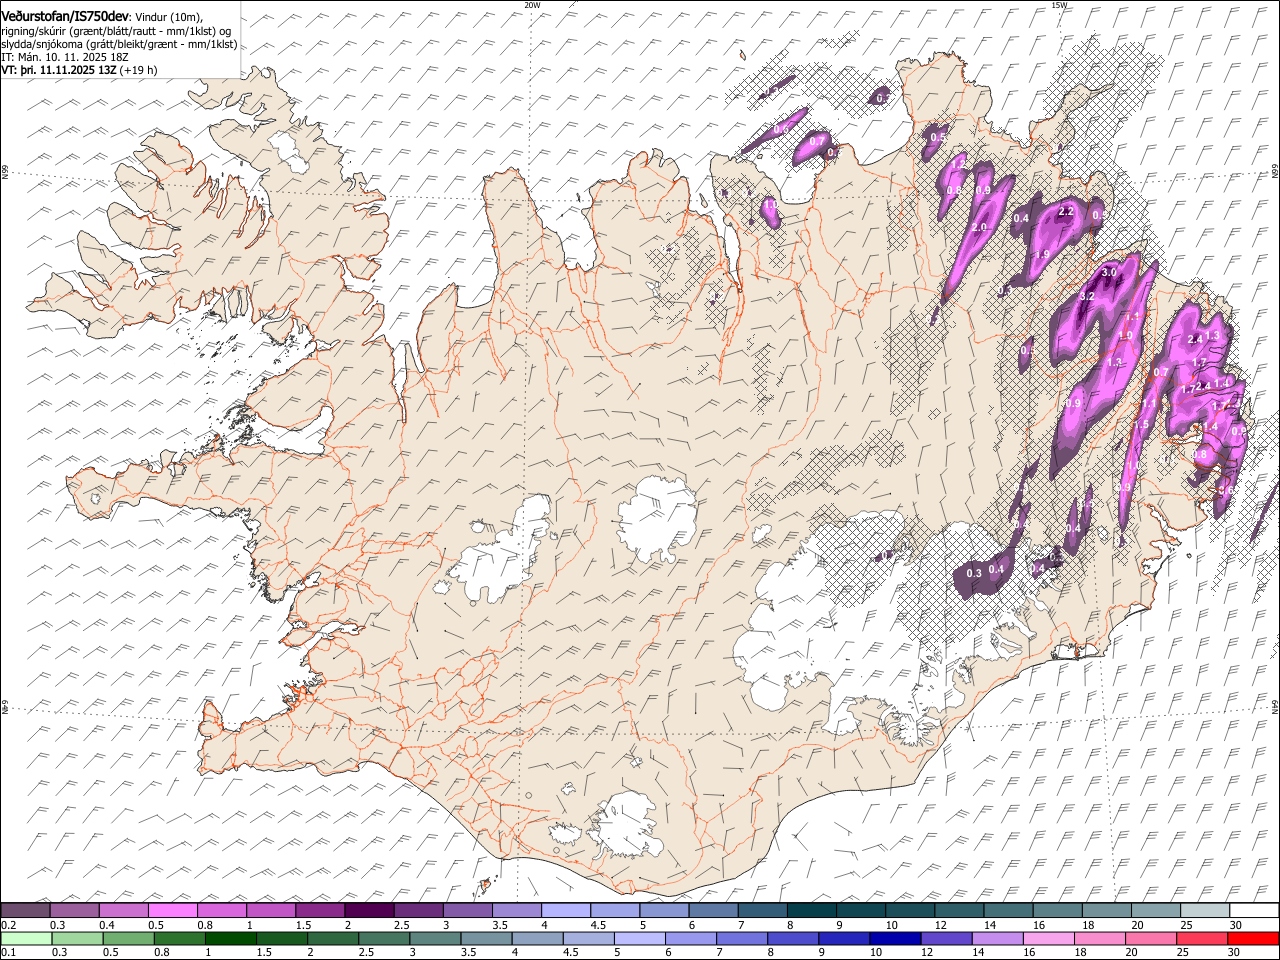The height and width of the screenshot is (960, 1280).
Task: Click the purple 1.5 swatch in upper legend
Action: coord(320,911)
